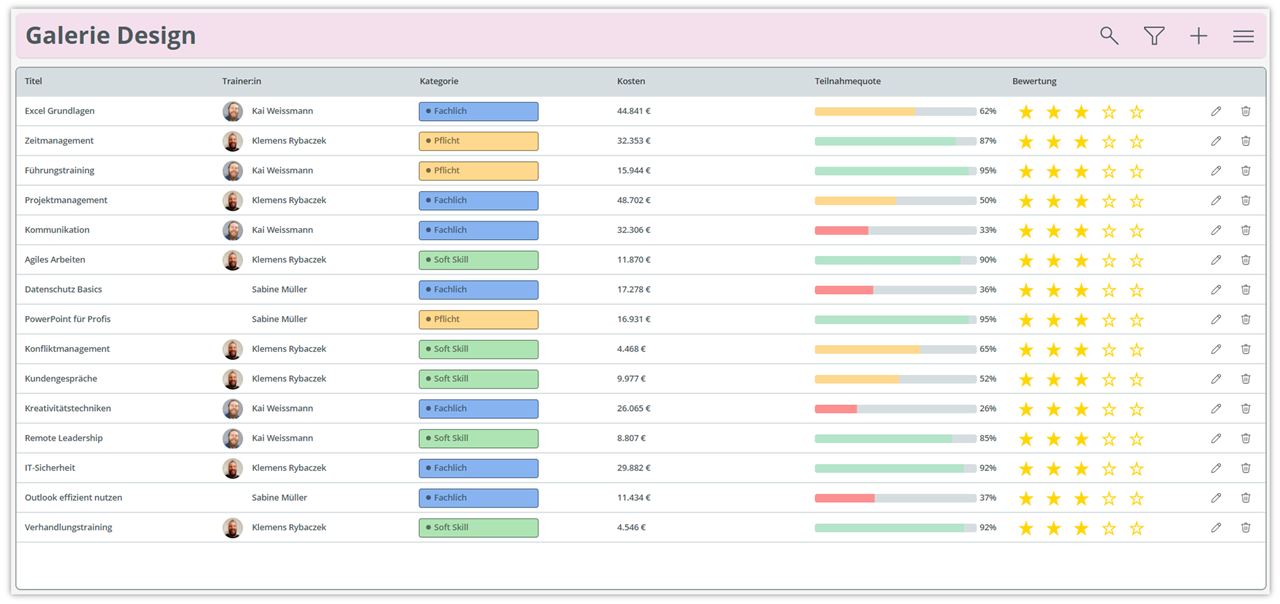This screenshot has height=604, width=1280.
Task: Delete the Projektmanagement row
Action: click(1246, 200)
